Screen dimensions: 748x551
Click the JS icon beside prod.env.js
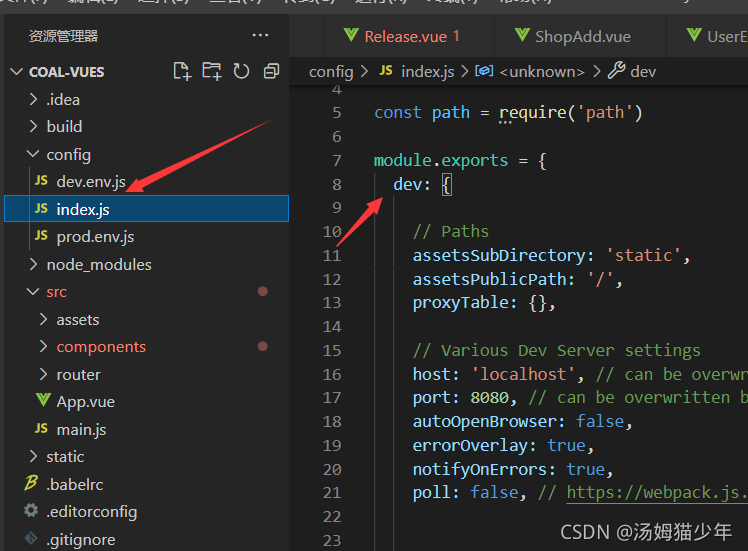tap(42, 236)
